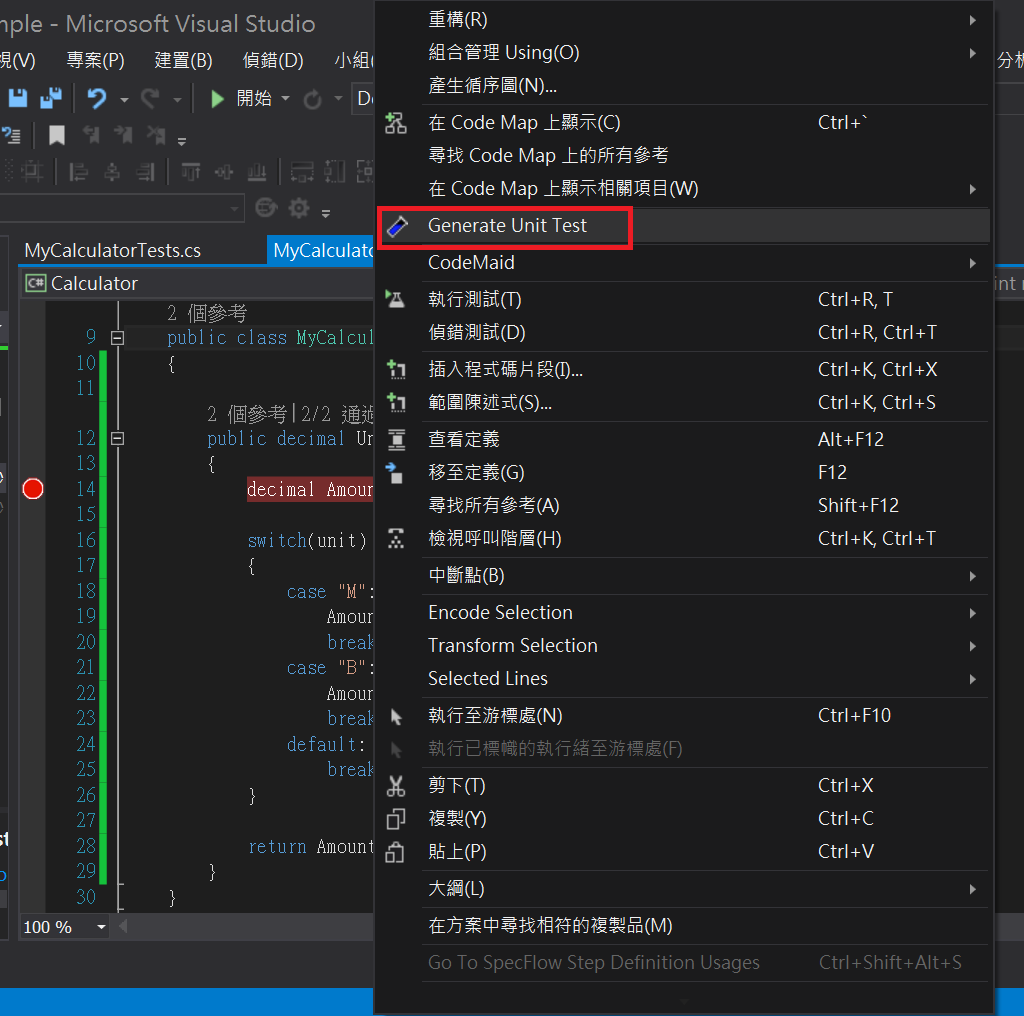Click line number 28 in the editor gutter

click(86, 846)
